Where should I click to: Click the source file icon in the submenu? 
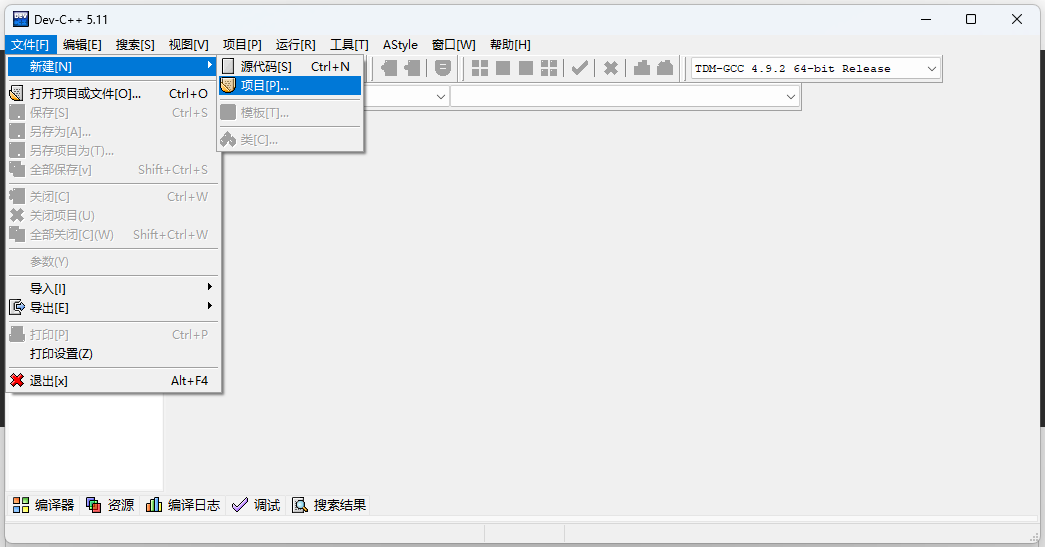pos(229,67)
